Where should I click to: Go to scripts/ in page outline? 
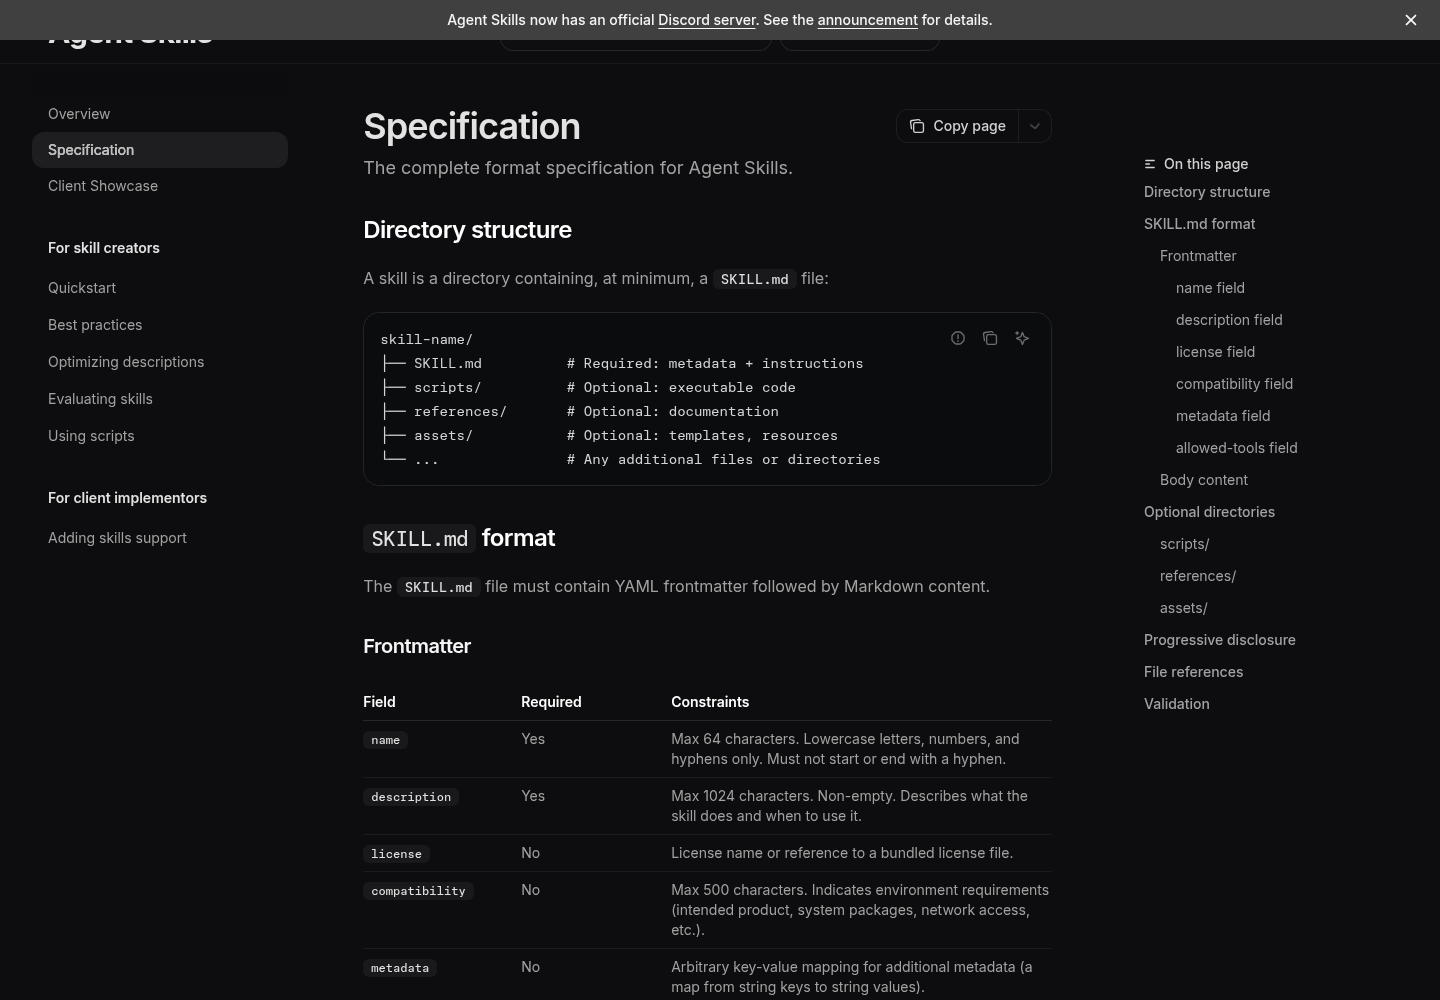point(1184,544)
